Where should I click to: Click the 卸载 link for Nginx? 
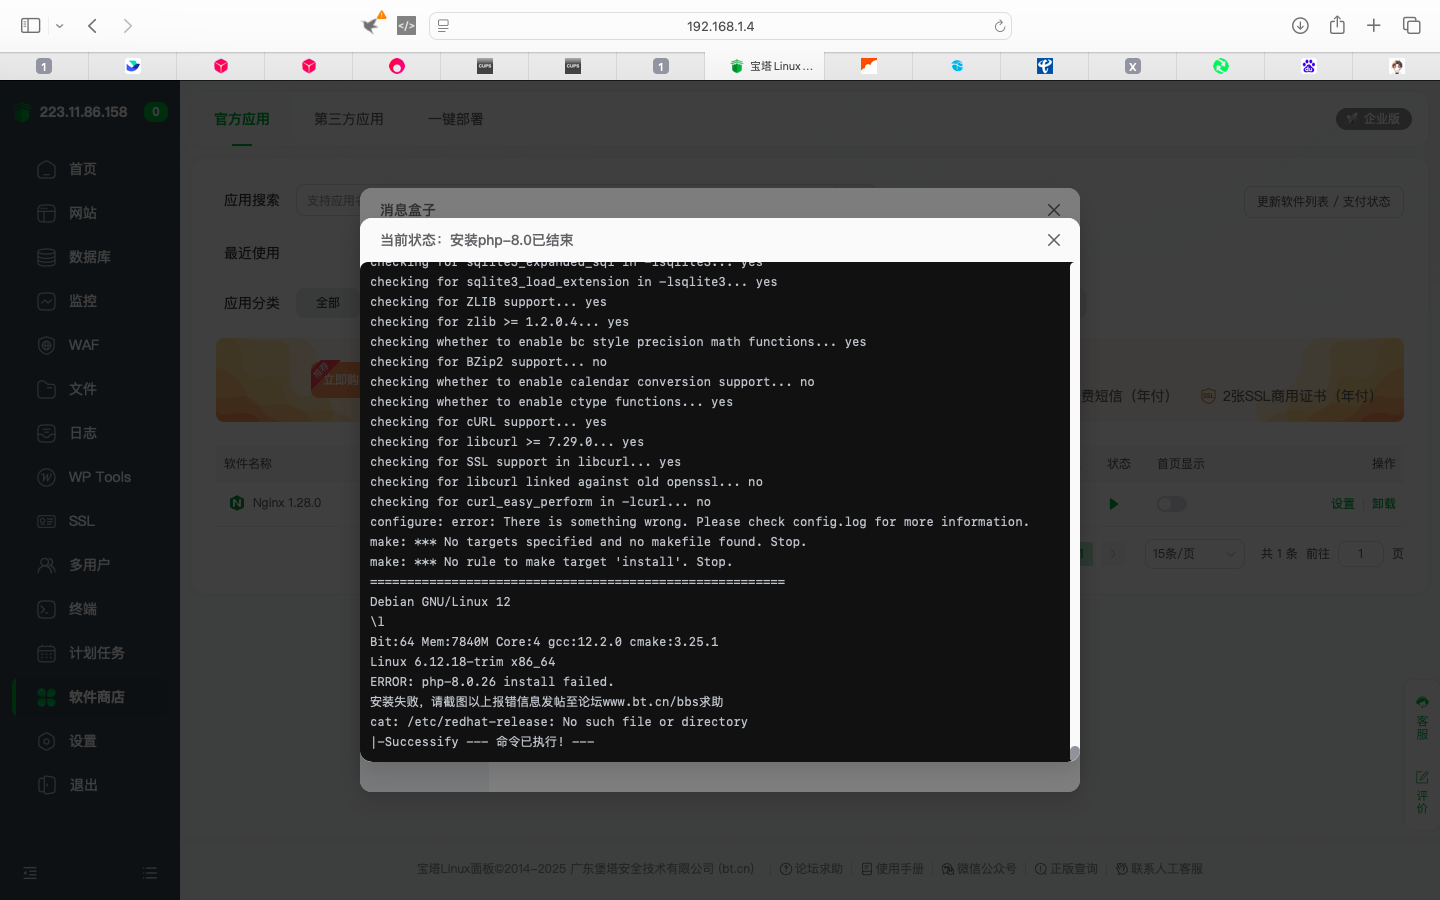click(1384, 504)
